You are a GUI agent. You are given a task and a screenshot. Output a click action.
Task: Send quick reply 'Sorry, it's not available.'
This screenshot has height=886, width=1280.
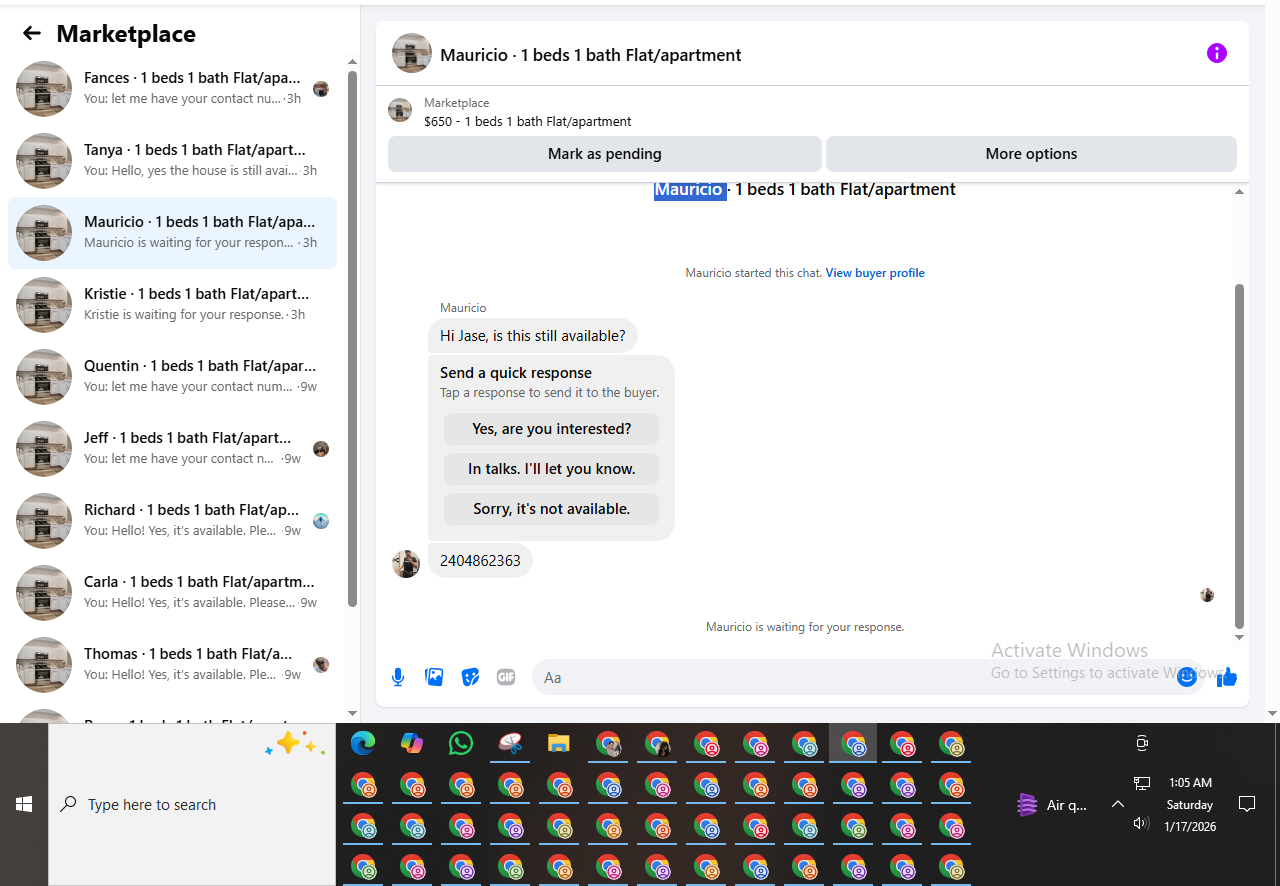click(551, 509)
